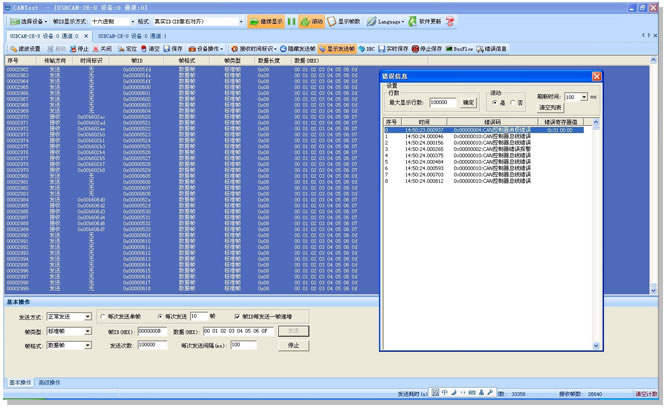Switch to the 高级操作 tab

point(48,382)
